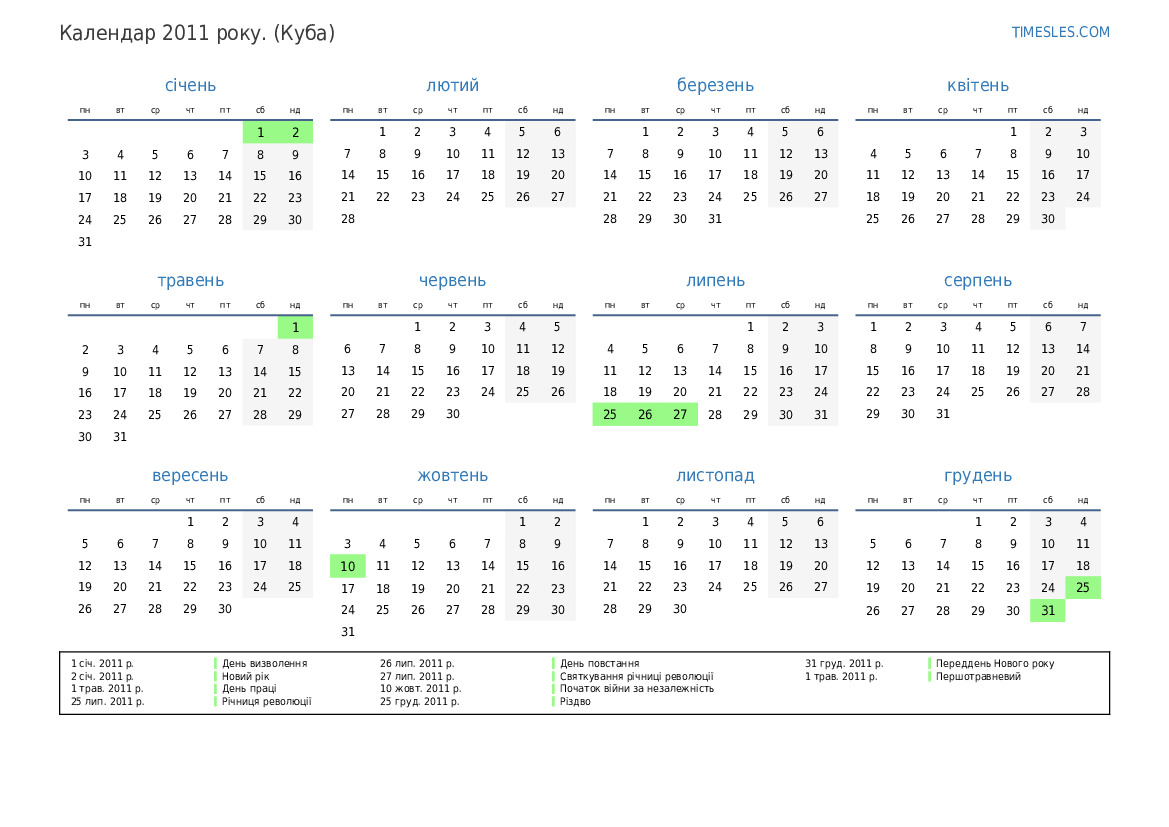Click date 31 in серпень

[x=942, y=414]
